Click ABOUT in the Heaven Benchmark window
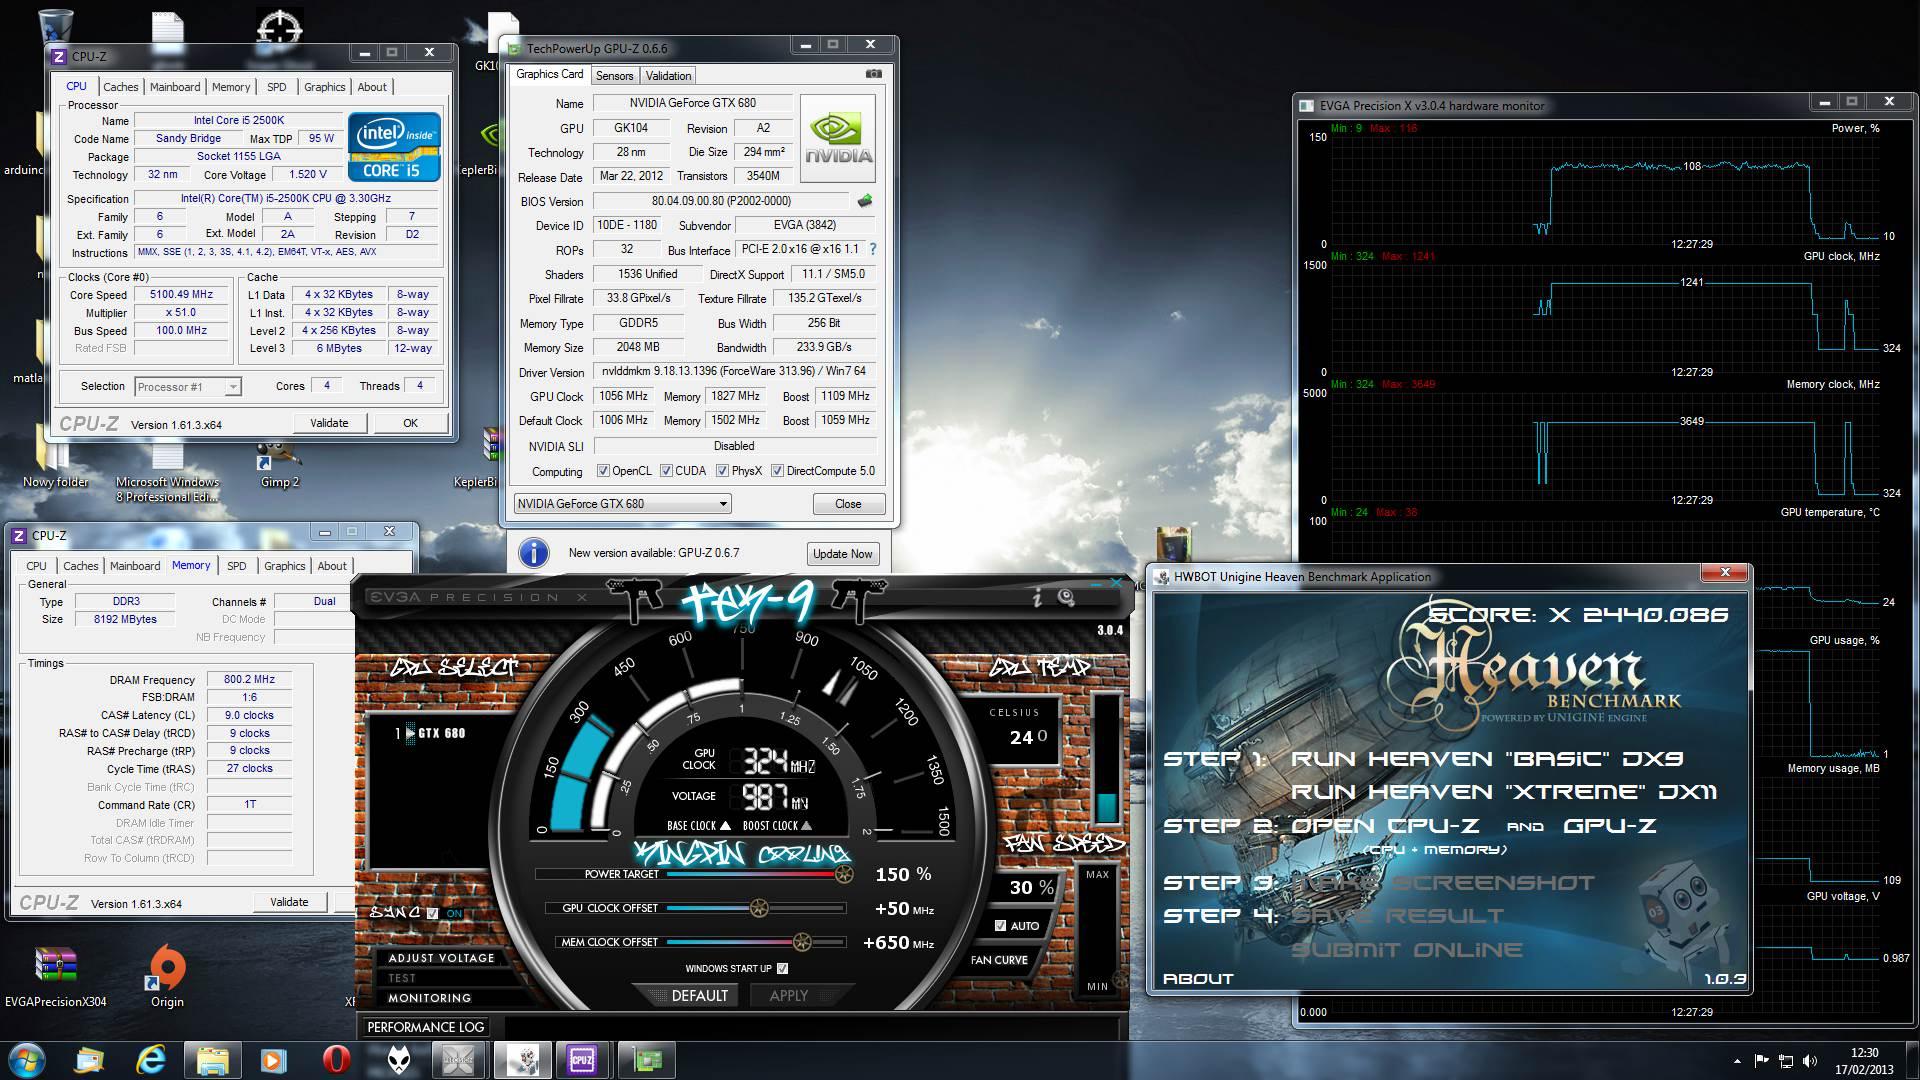 point(1198,979)
